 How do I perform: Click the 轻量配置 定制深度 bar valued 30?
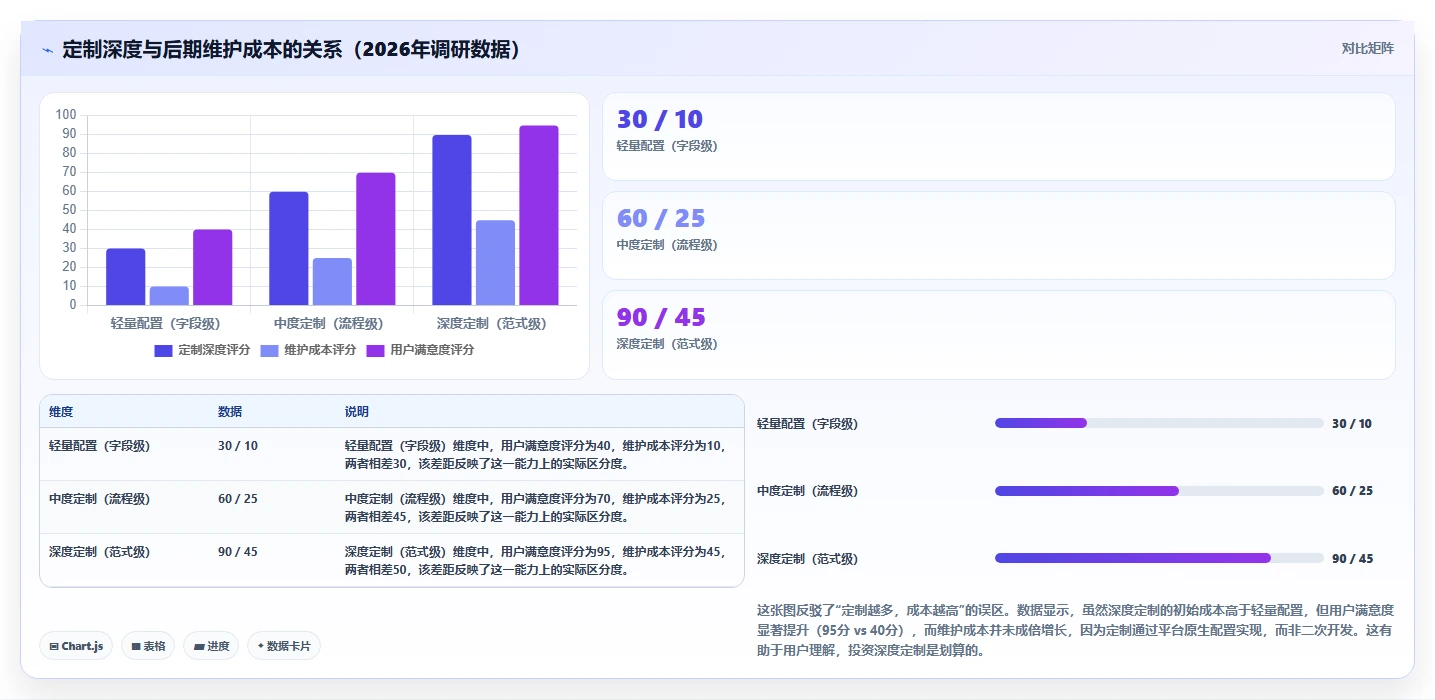click(x=126, y=277)
